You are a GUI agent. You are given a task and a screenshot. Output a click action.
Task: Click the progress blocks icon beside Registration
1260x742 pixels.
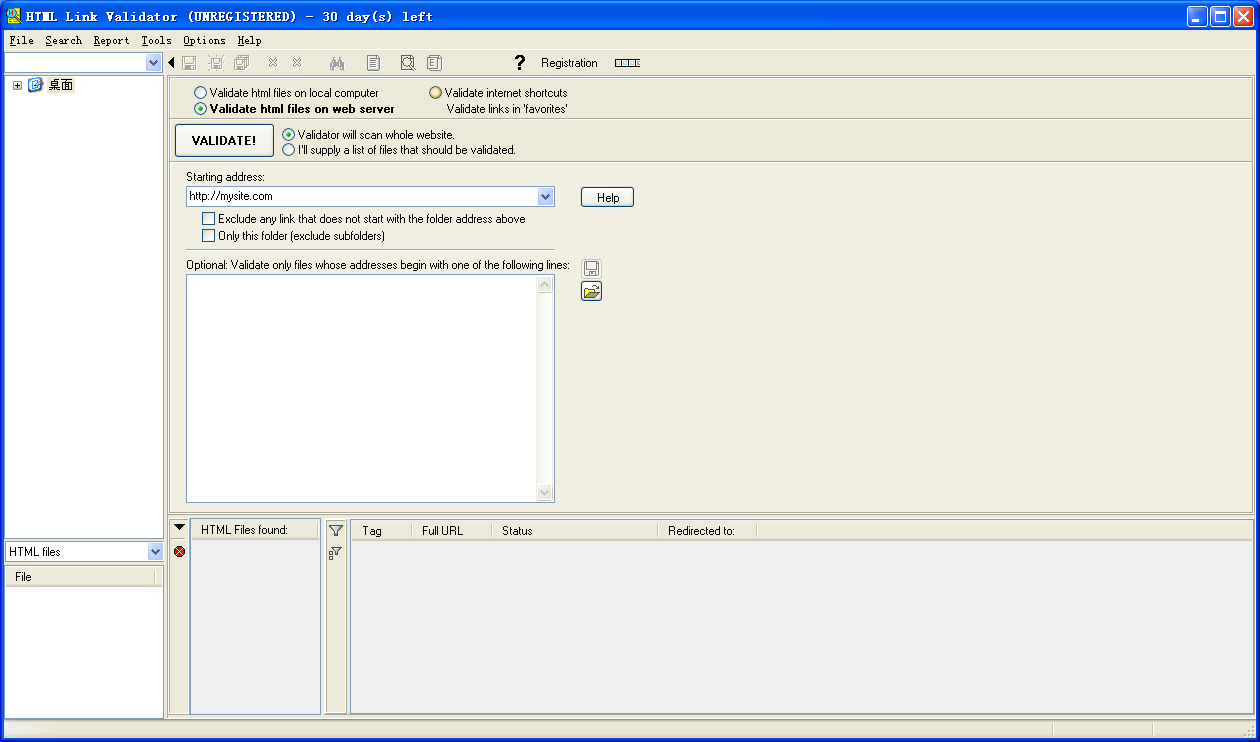click(627, 63)
